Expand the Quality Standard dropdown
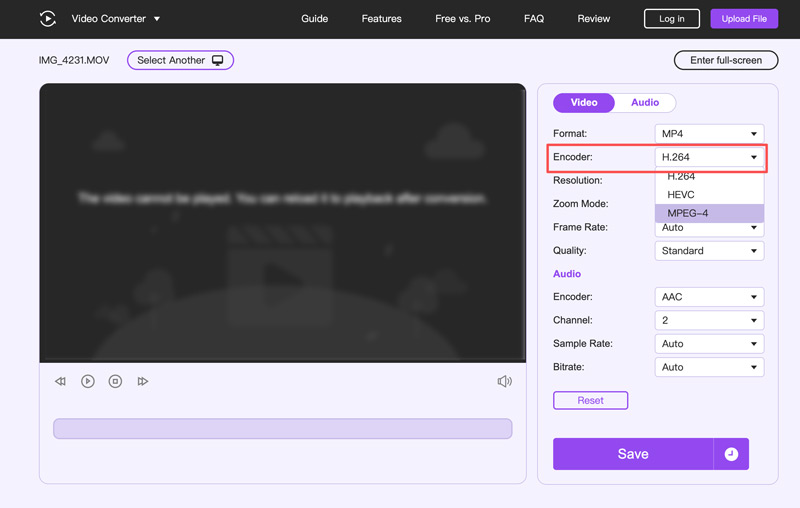The width and height of the screenshot is (800, 508). click(x=709, y=251)
